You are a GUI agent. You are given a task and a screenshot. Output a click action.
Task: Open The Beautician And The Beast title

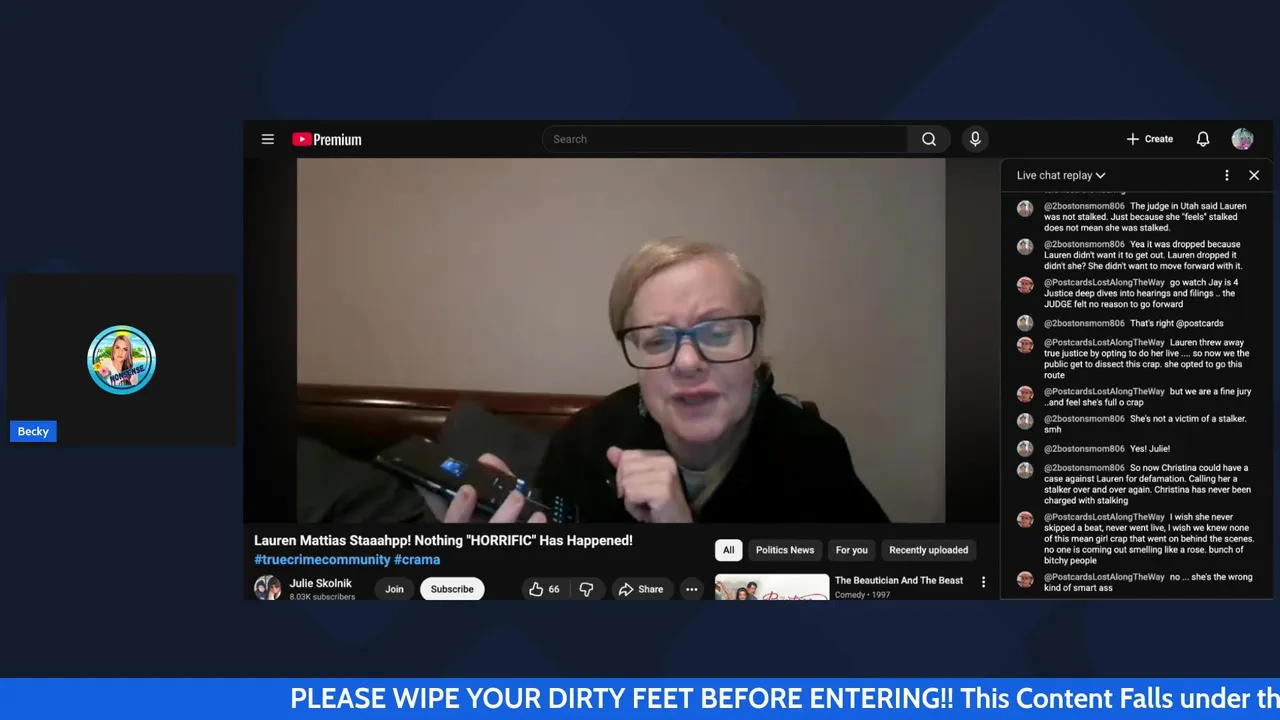pos(899,580)
